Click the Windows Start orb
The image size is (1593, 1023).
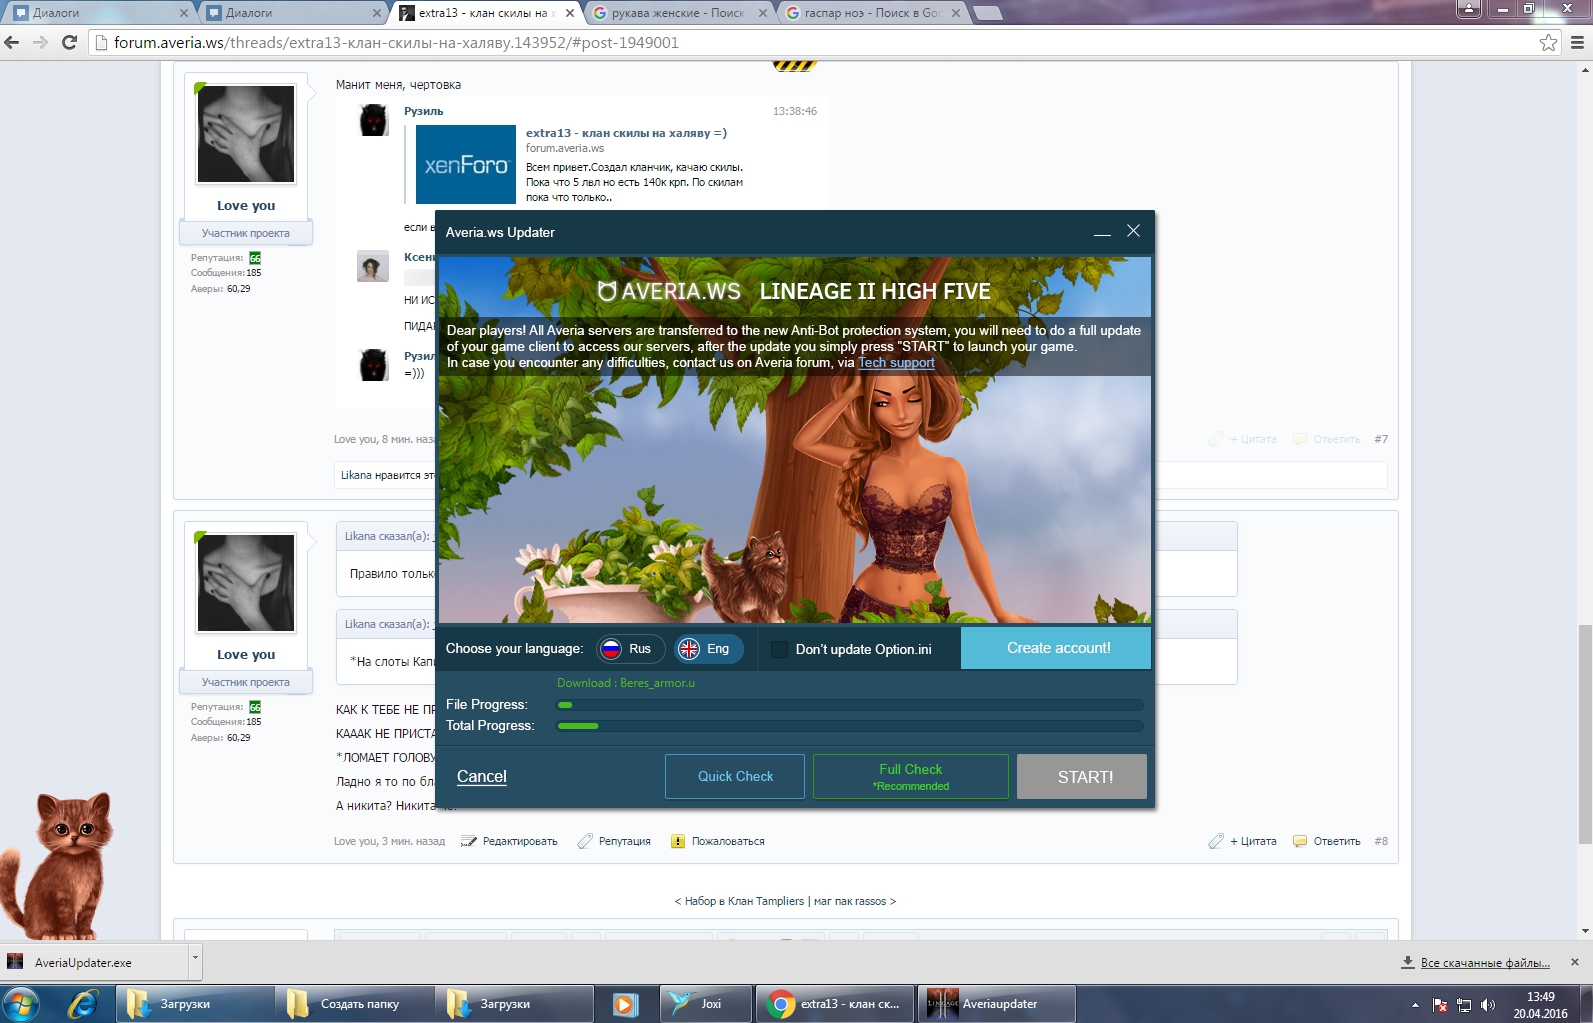(21, 1004)
